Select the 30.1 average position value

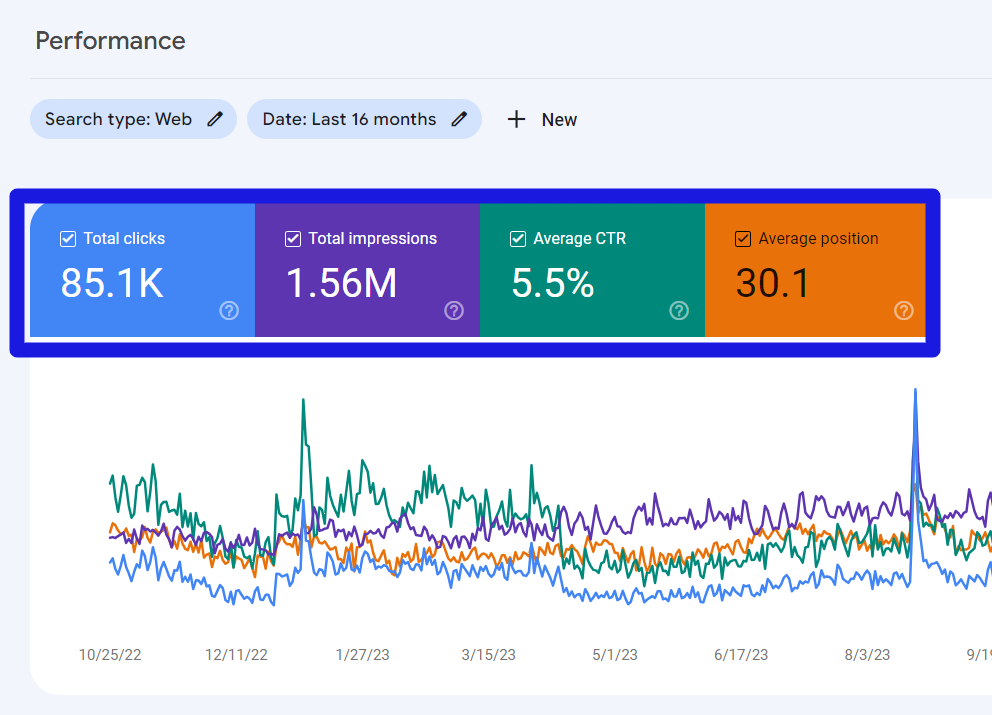[772, 283]
